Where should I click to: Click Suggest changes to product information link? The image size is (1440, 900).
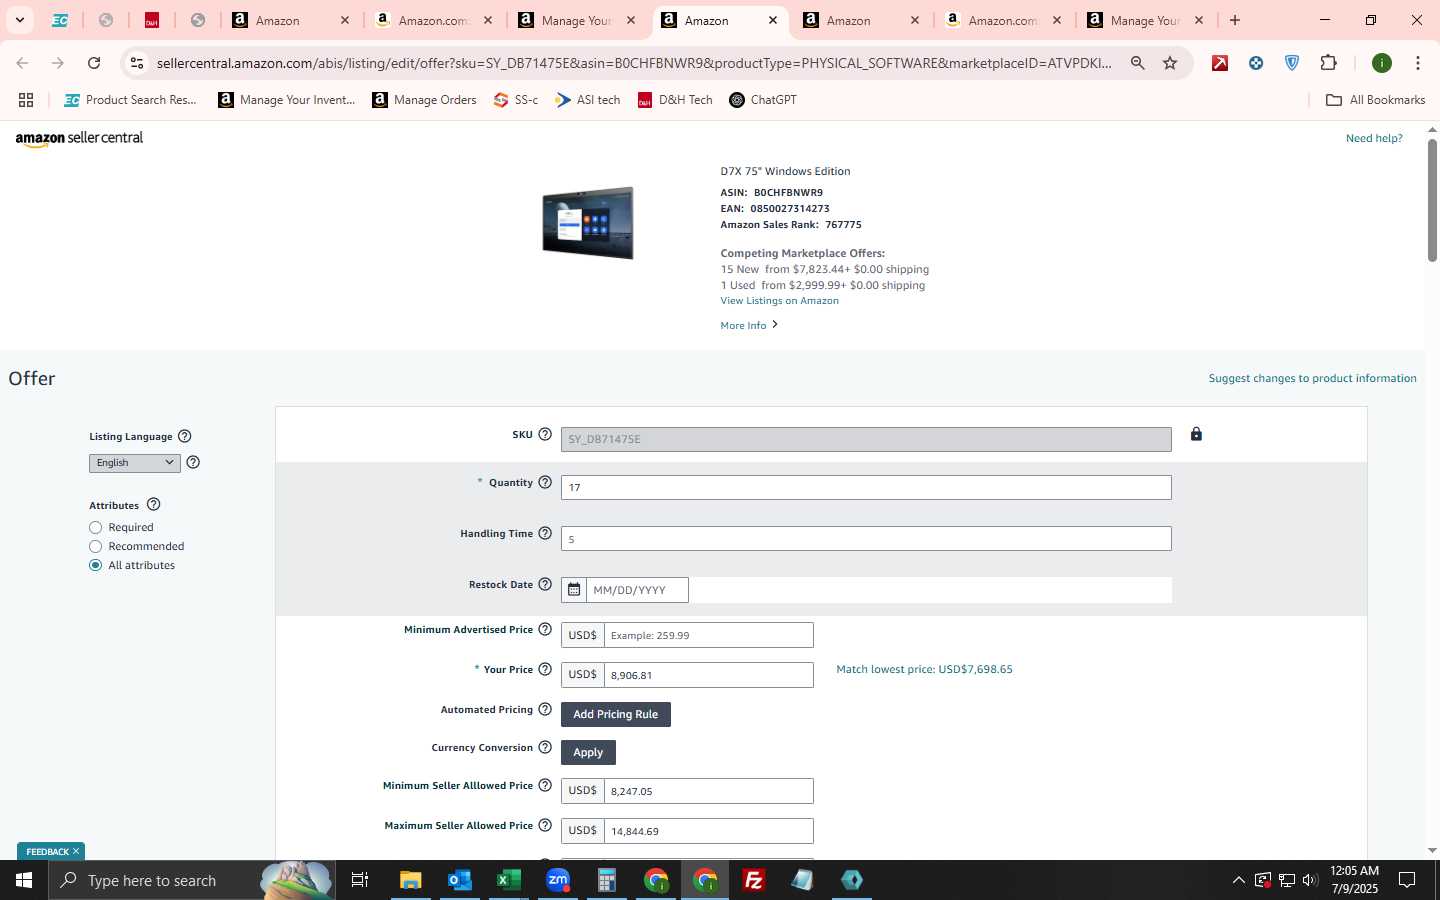[x=1312, y=378]
